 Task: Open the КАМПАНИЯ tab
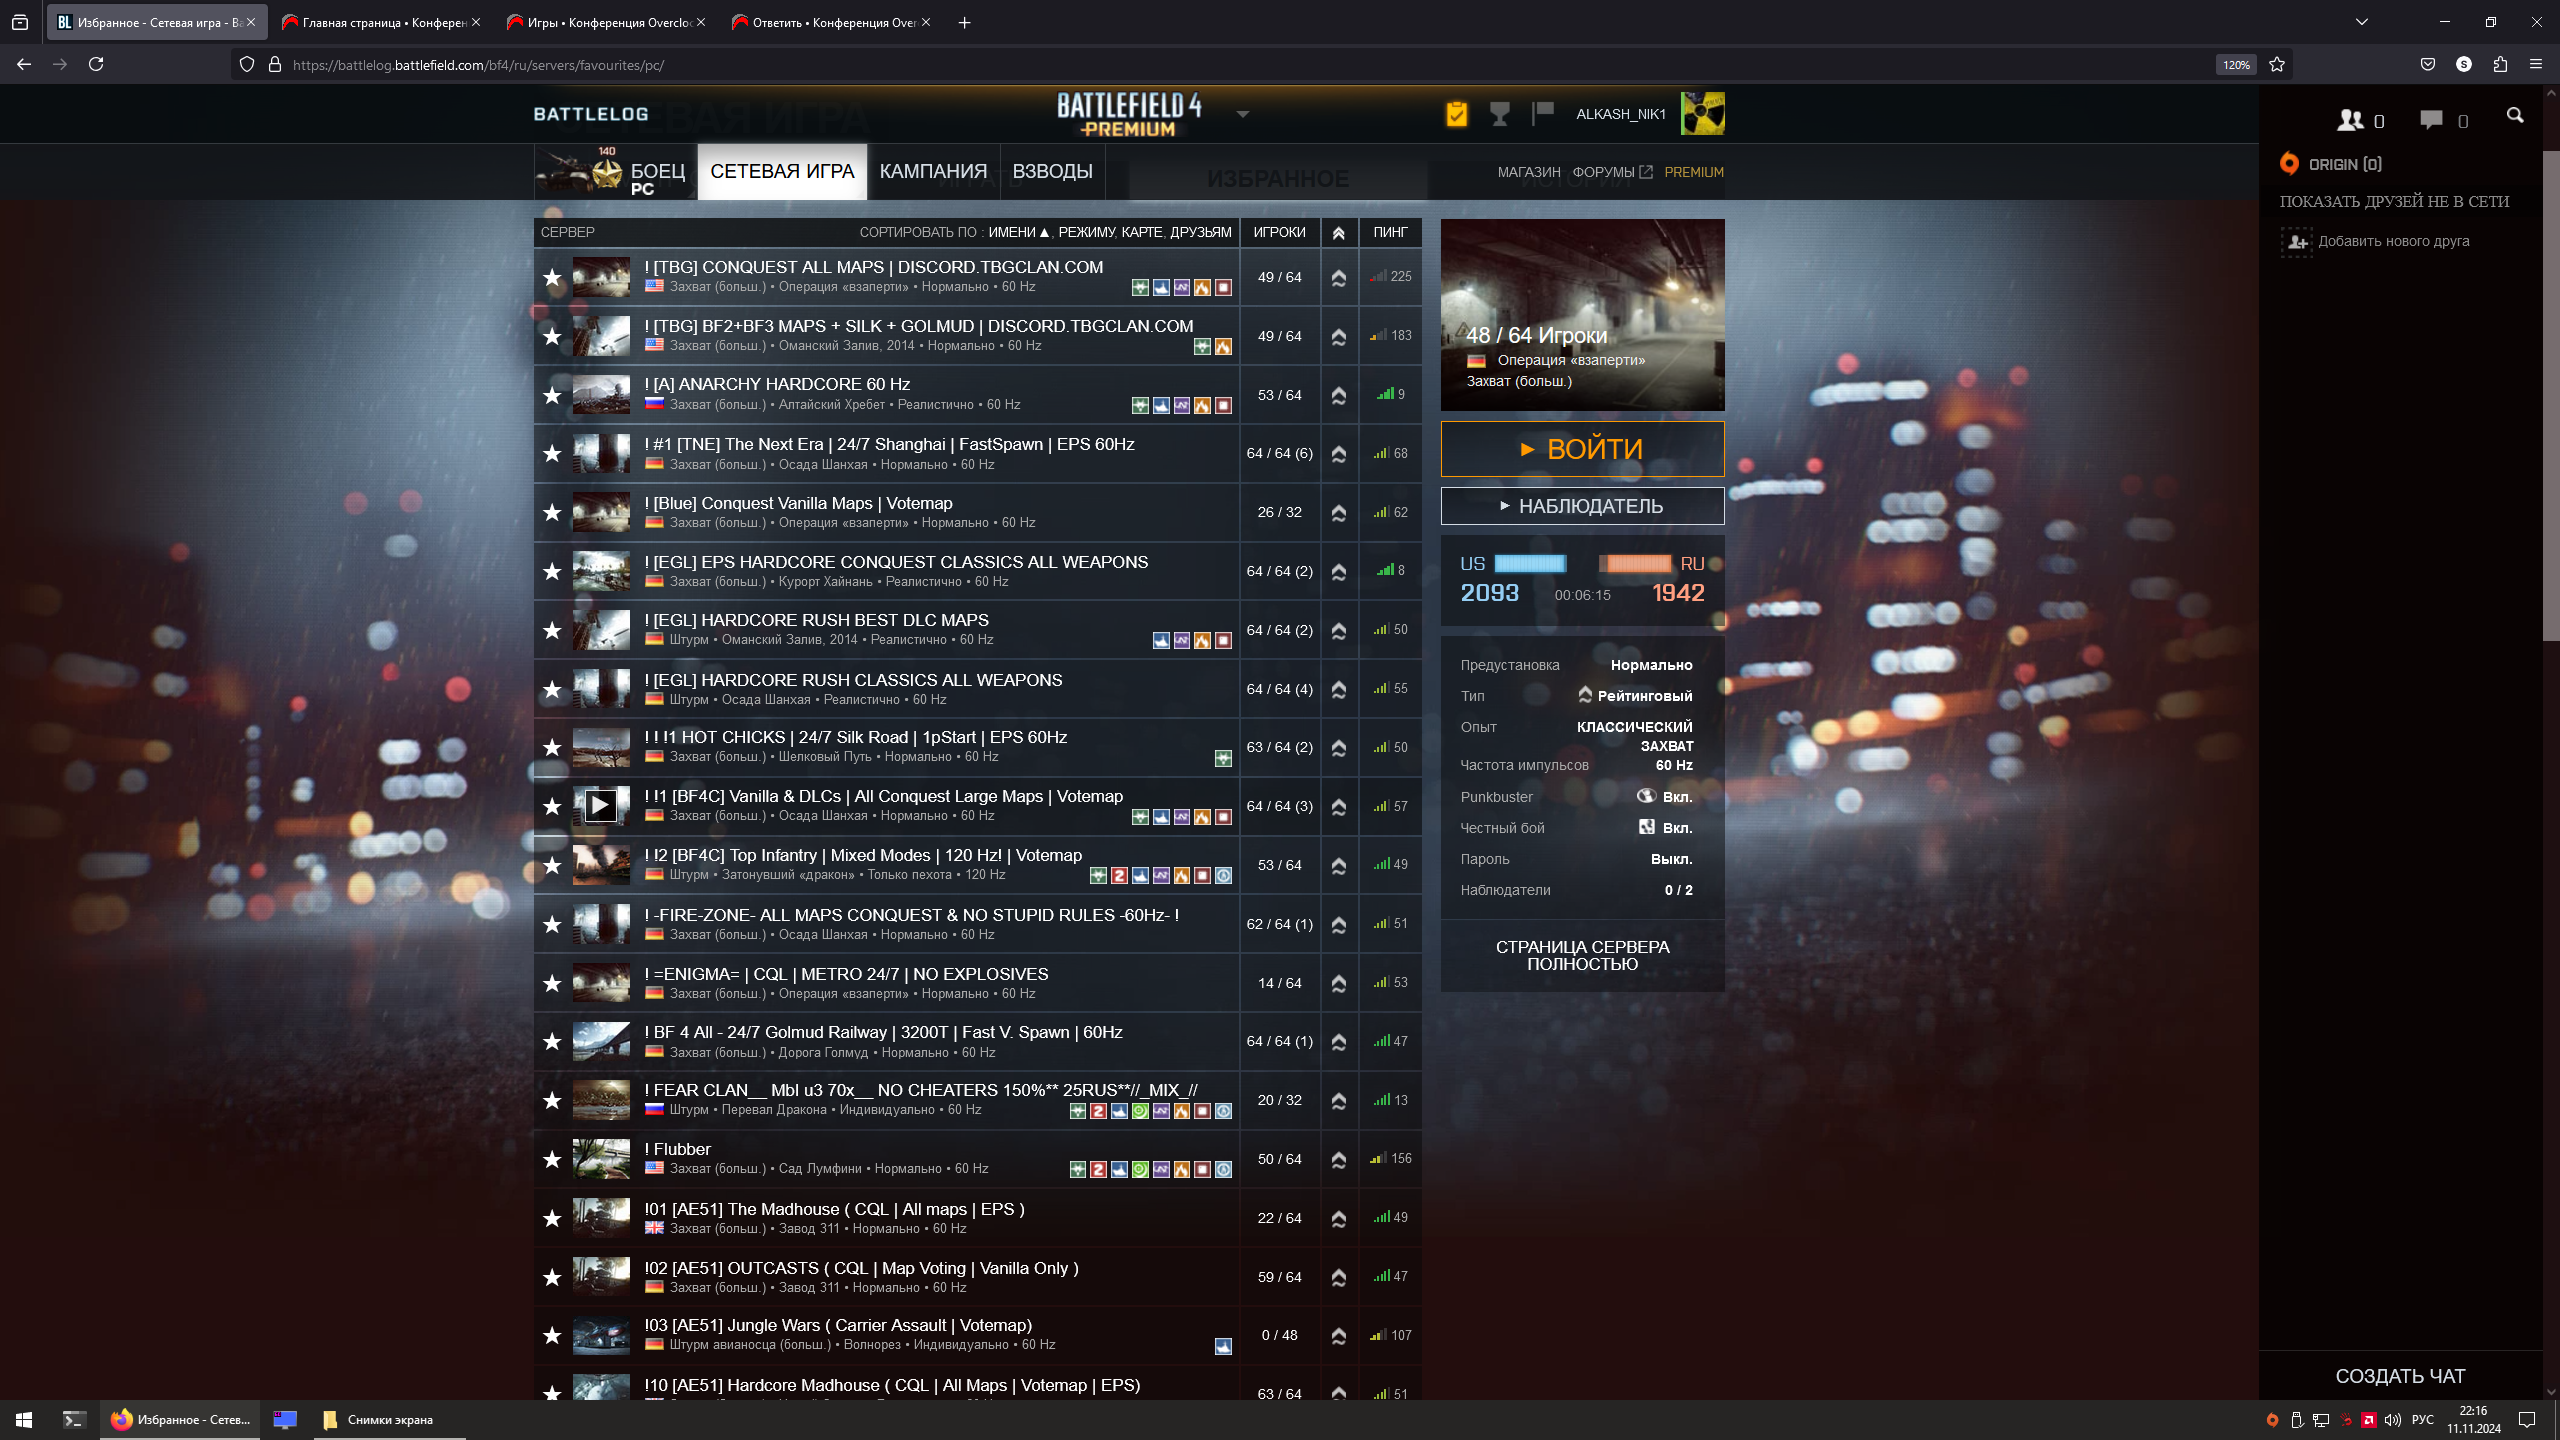932,172
